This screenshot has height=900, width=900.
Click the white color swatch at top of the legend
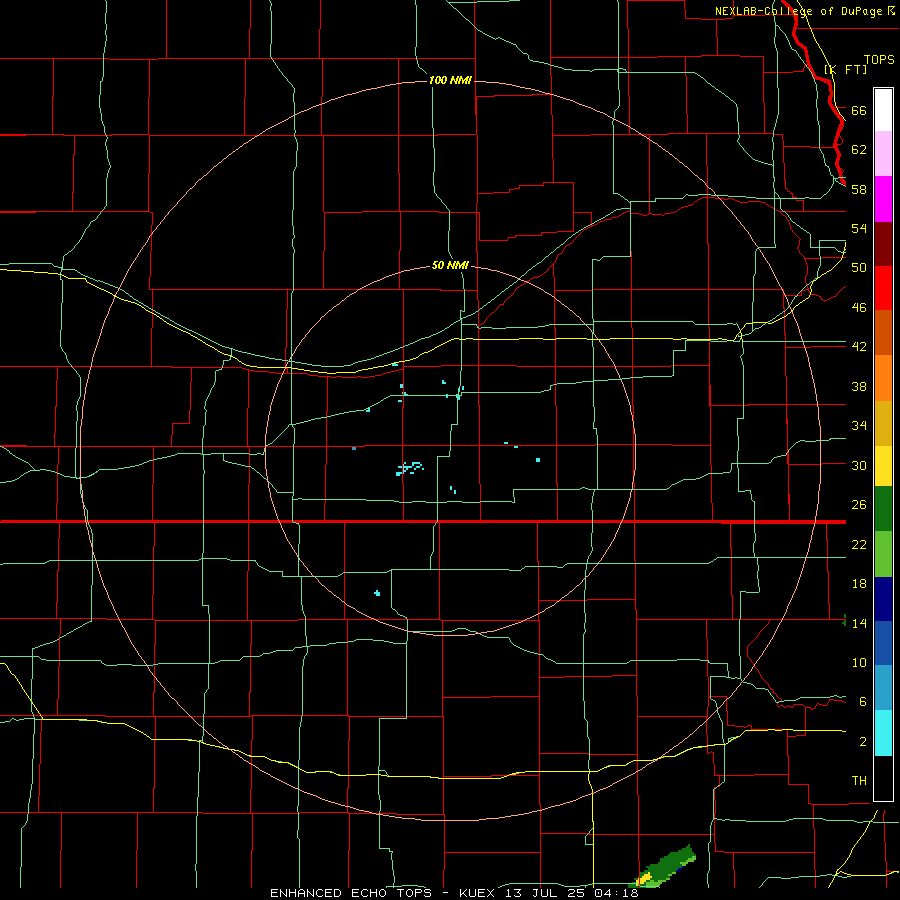click(883, 110)
